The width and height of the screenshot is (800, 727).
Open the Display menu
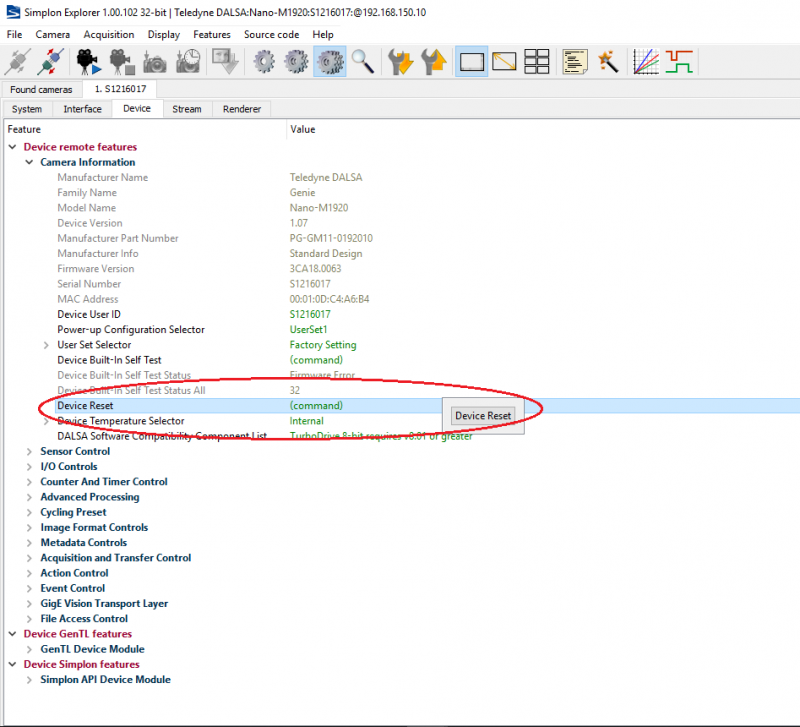[x=164, y=35]
